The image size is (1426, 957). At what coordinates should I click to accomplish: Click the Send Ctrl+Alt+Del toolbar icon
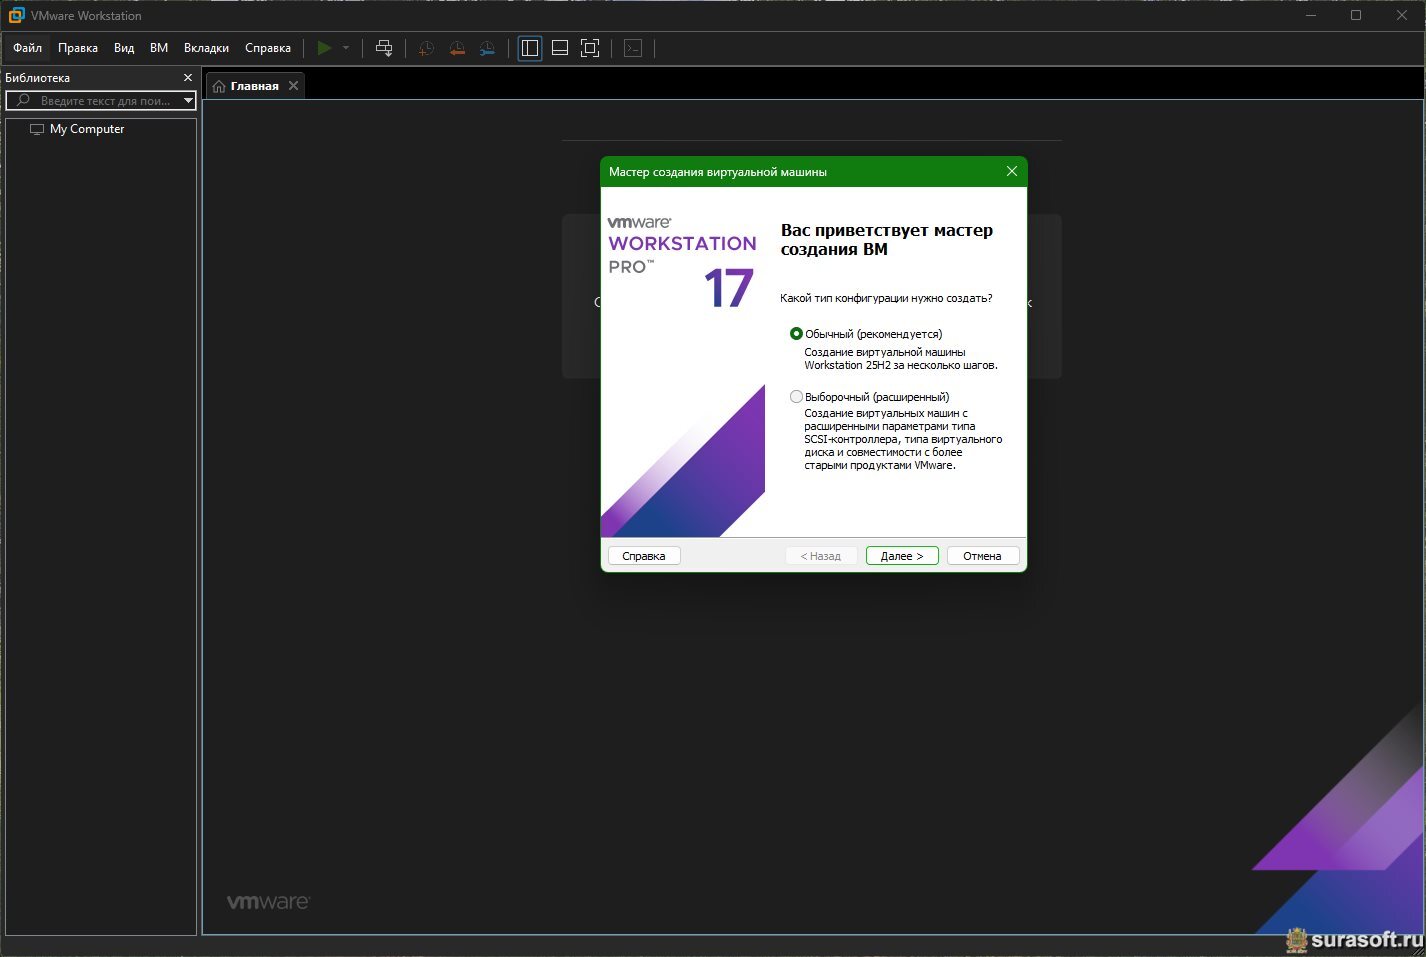(384, 48)
